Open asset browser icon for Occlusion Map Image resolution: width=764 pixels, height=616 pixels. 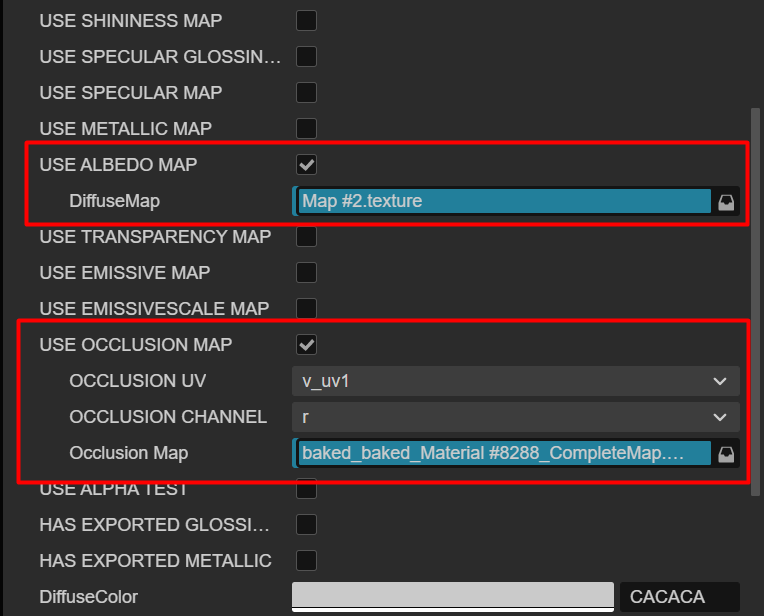726,454
